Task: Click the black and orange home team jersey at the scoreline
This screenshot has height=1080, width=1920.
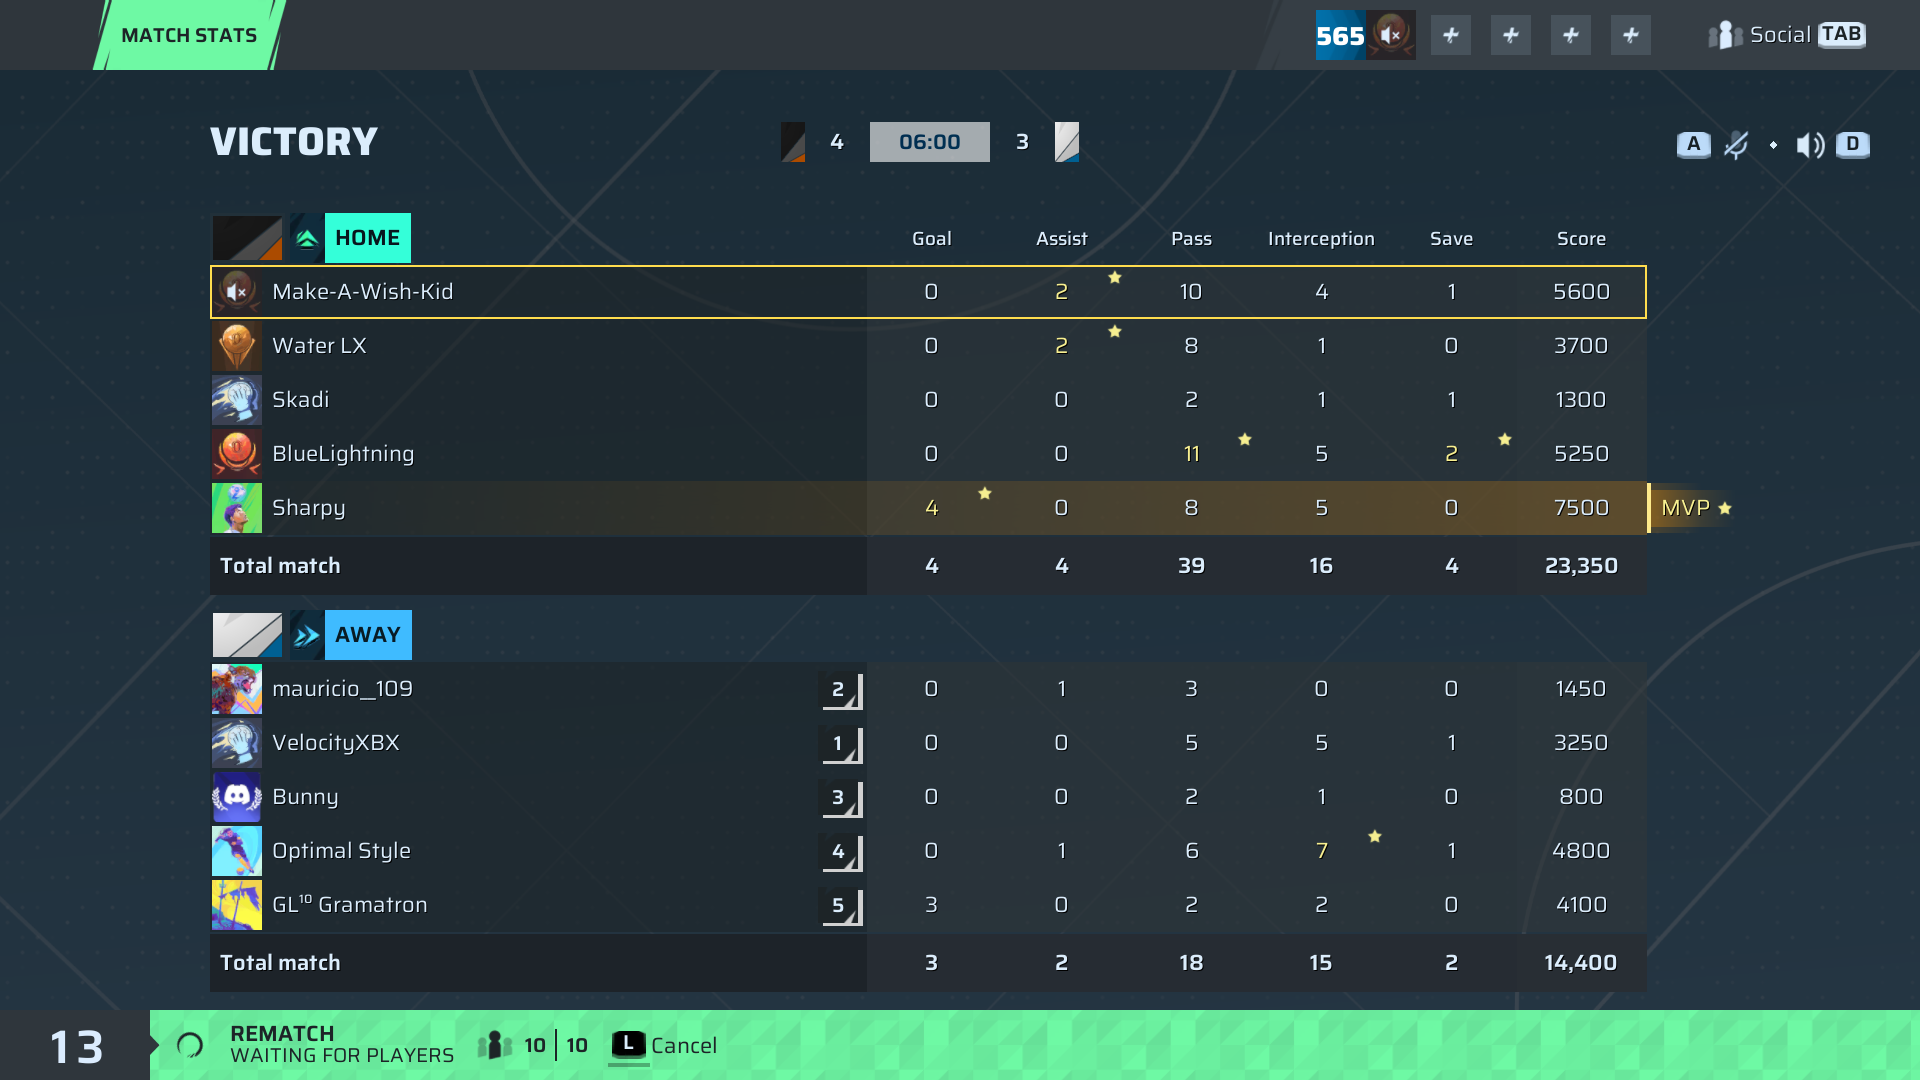Action: (793, 142)
